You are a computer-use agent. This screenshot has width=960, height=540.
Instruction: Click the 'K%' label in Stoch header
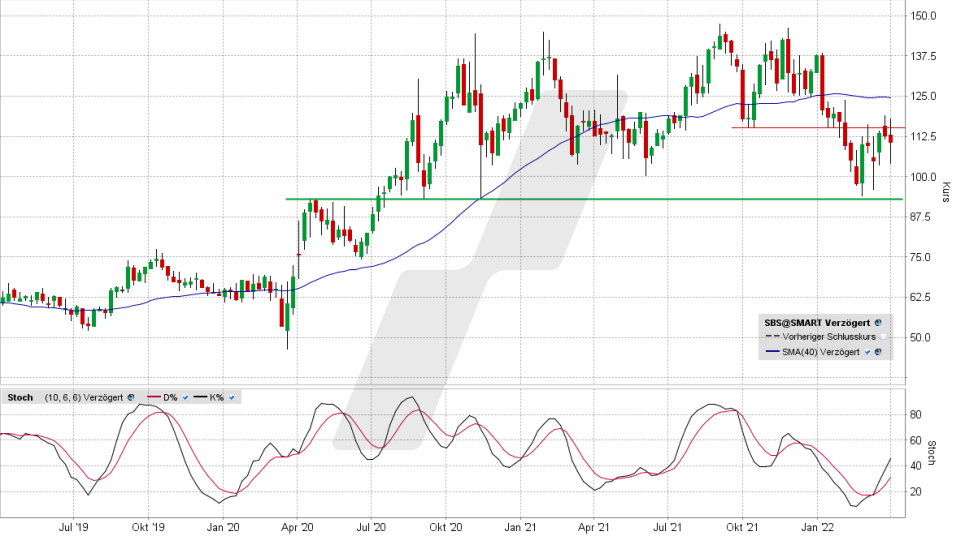point(217,397)
